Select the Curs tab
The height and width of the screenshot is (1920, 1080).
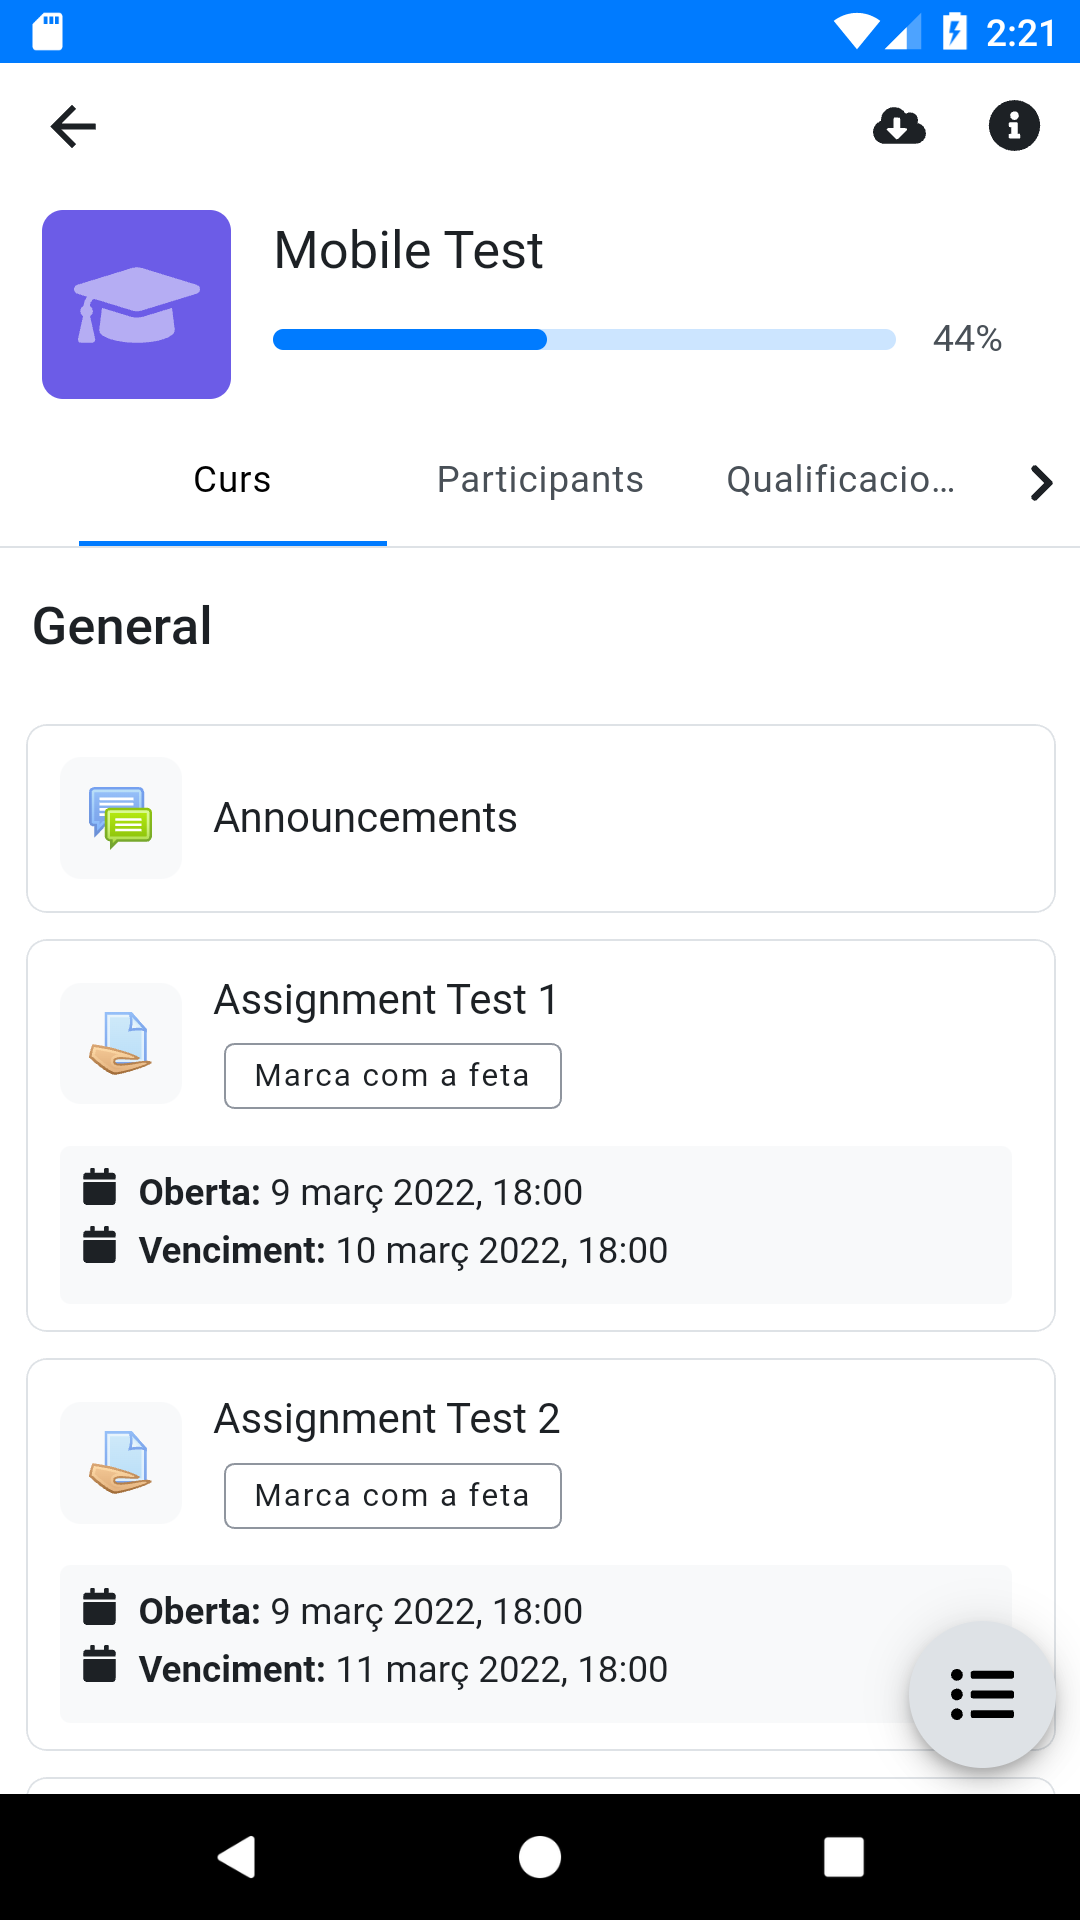tap(232, 480)
